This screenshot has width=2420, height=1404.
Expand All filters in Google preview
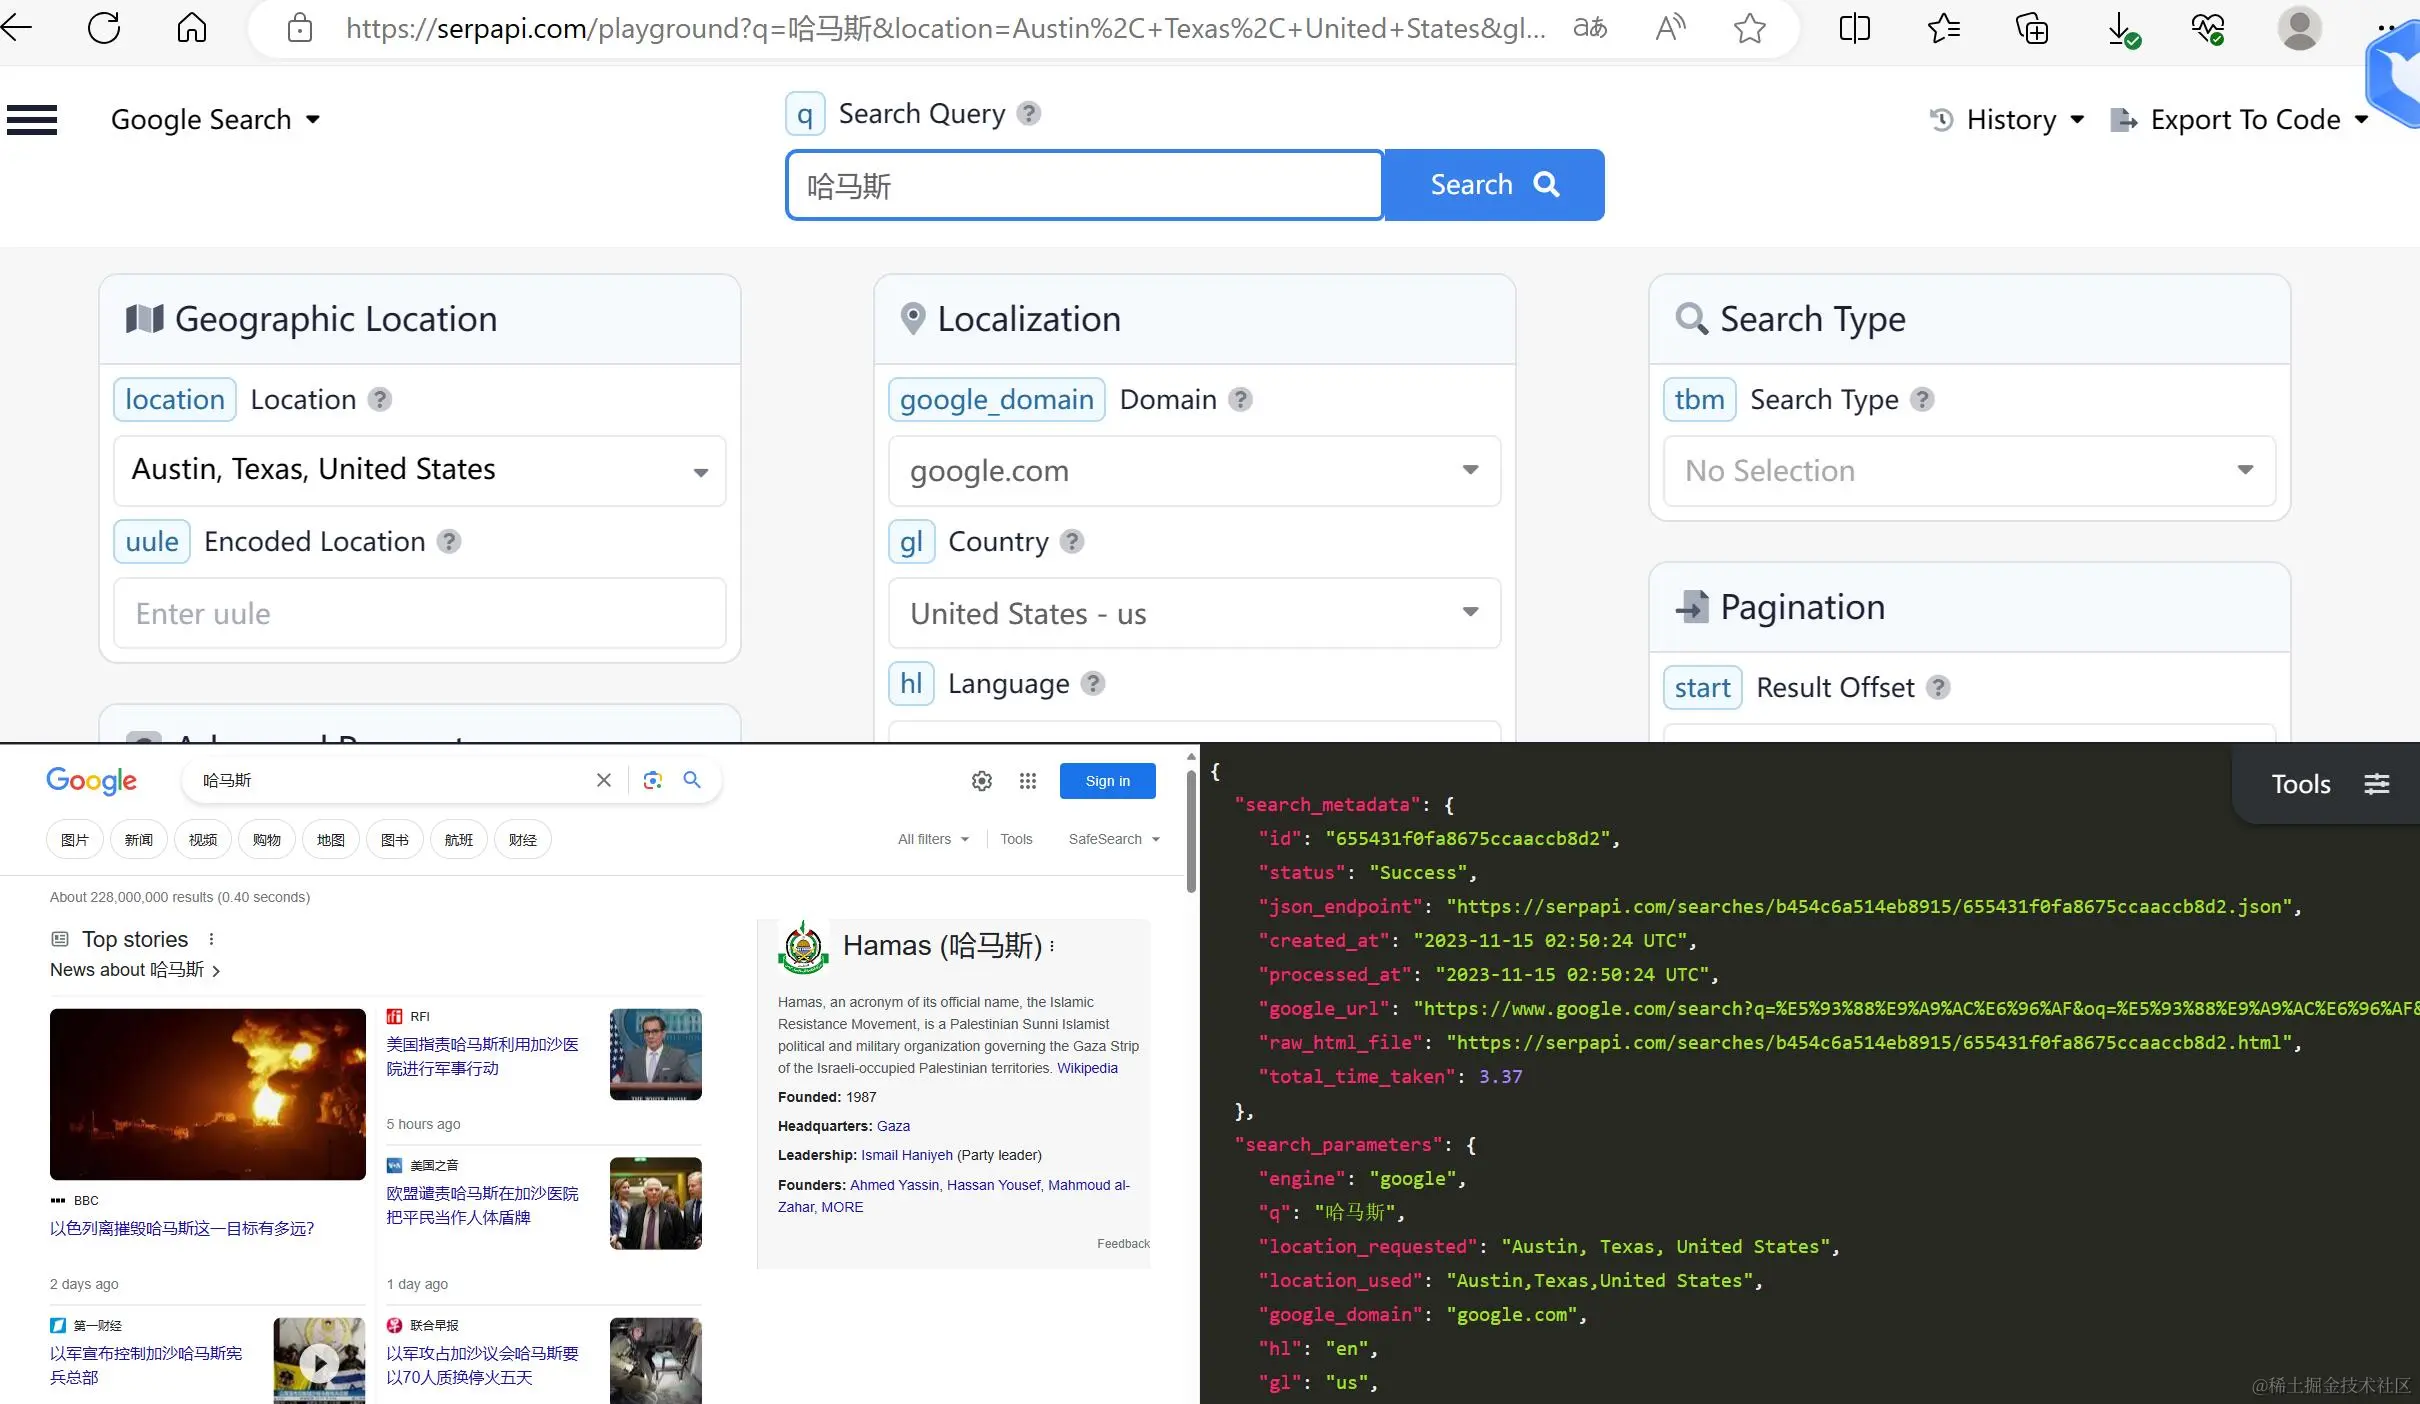pyautogui.click(x=933, y=839)
